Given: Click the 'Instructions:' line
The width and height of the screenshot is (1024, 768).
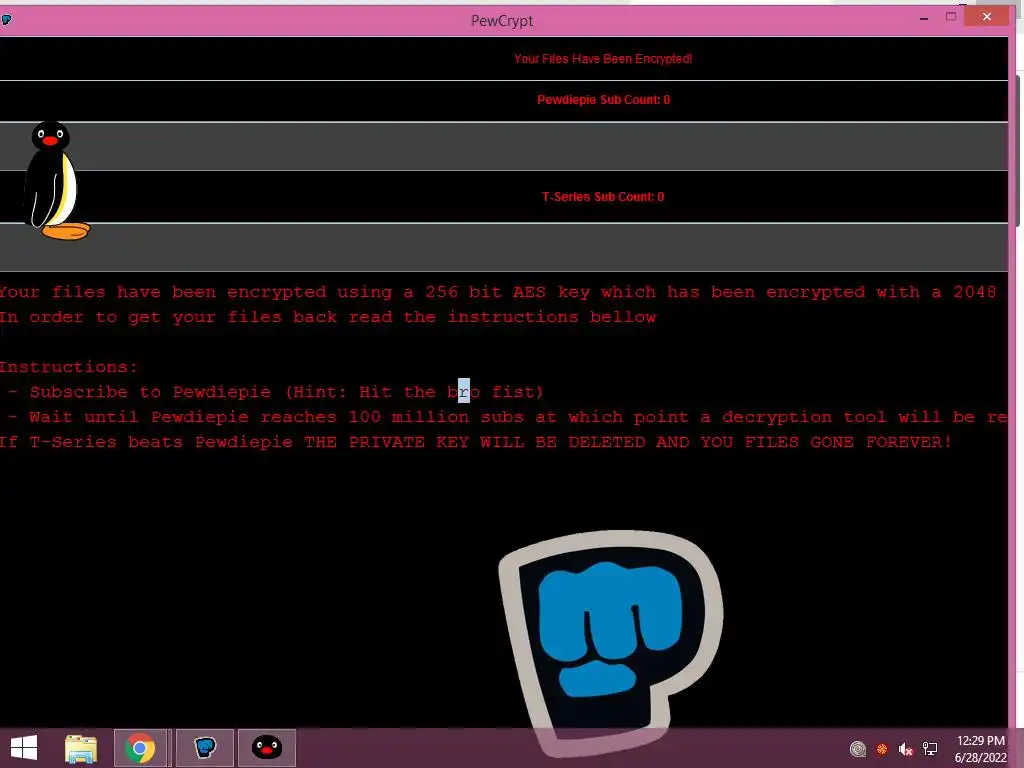Looking at the screenshot, I should (69, 367).
